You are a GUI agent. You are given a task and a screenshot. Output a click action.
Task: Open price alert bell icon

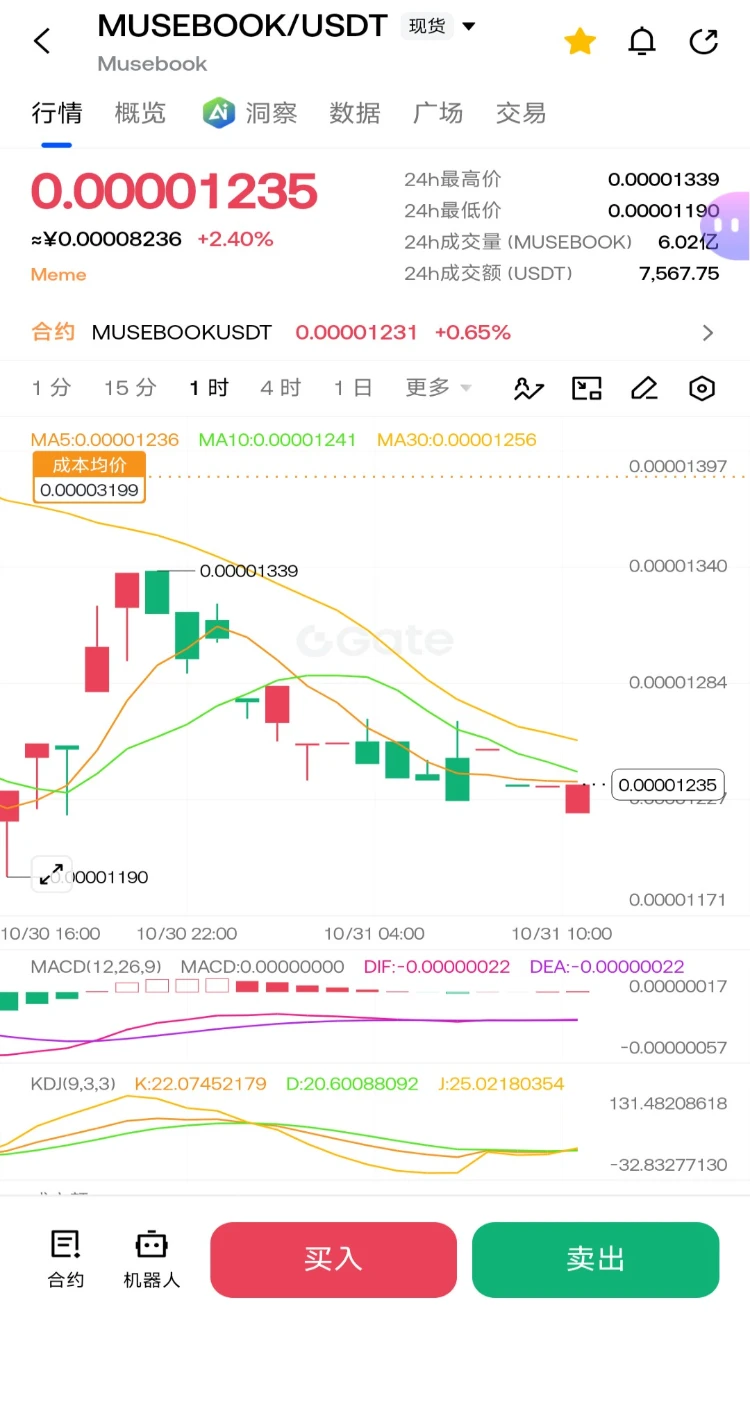(642, 41)
